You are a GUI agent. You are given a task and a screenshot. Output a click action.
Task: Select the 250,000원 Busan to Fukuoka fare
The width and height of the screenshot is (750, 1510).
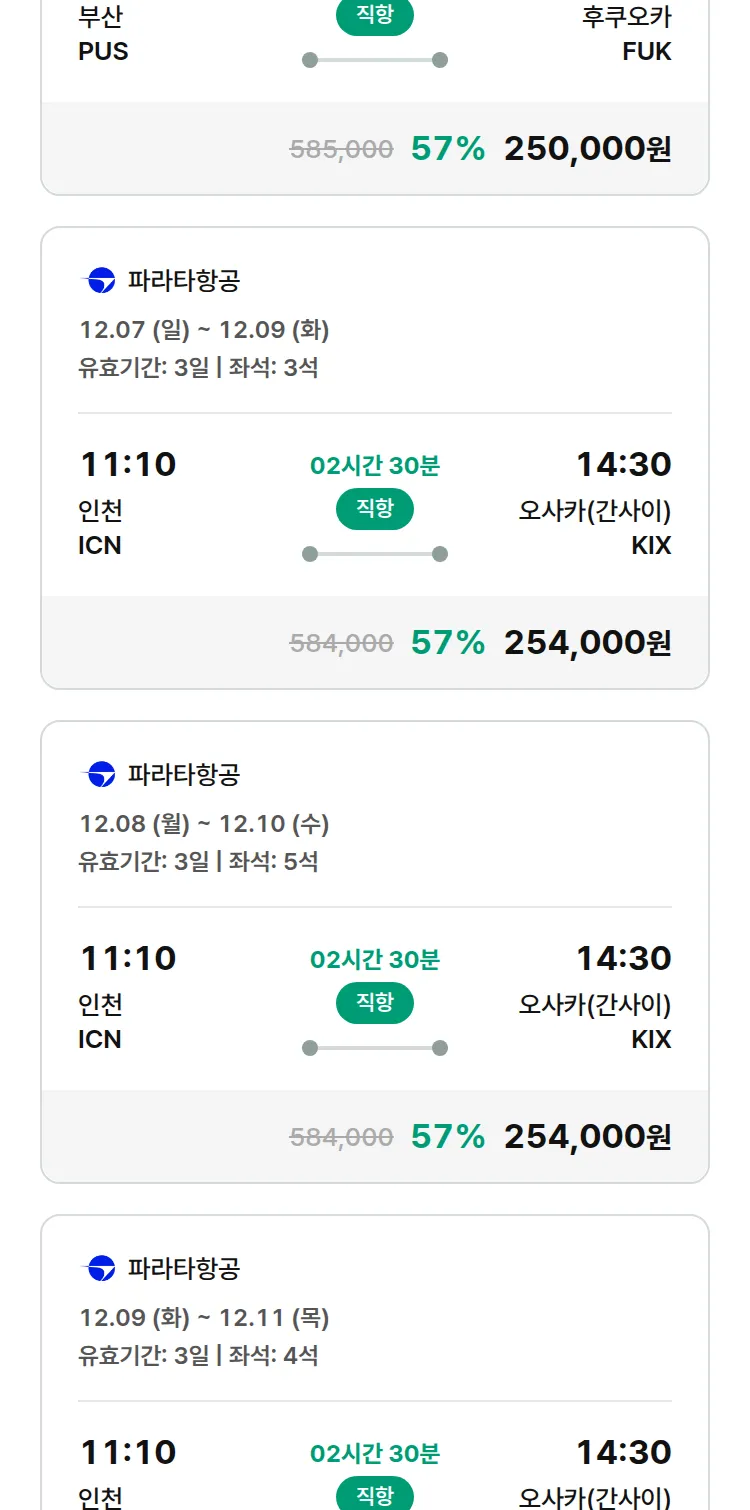(x=587, y=149)
